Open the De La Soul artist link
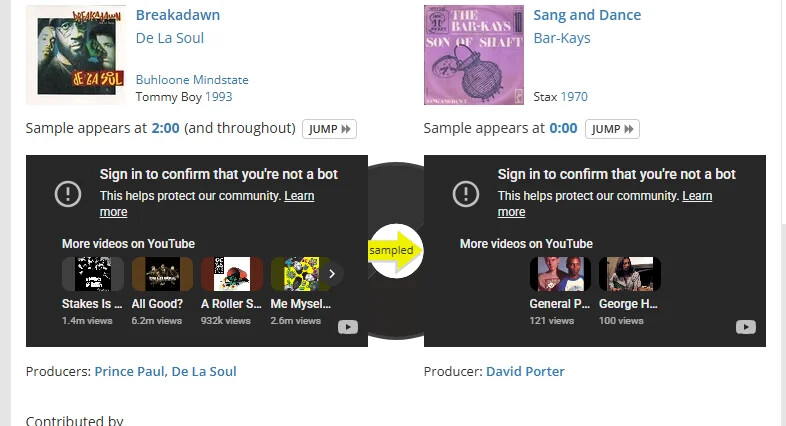The width and height of the screenshot is (786, 426). click(169, 38)
